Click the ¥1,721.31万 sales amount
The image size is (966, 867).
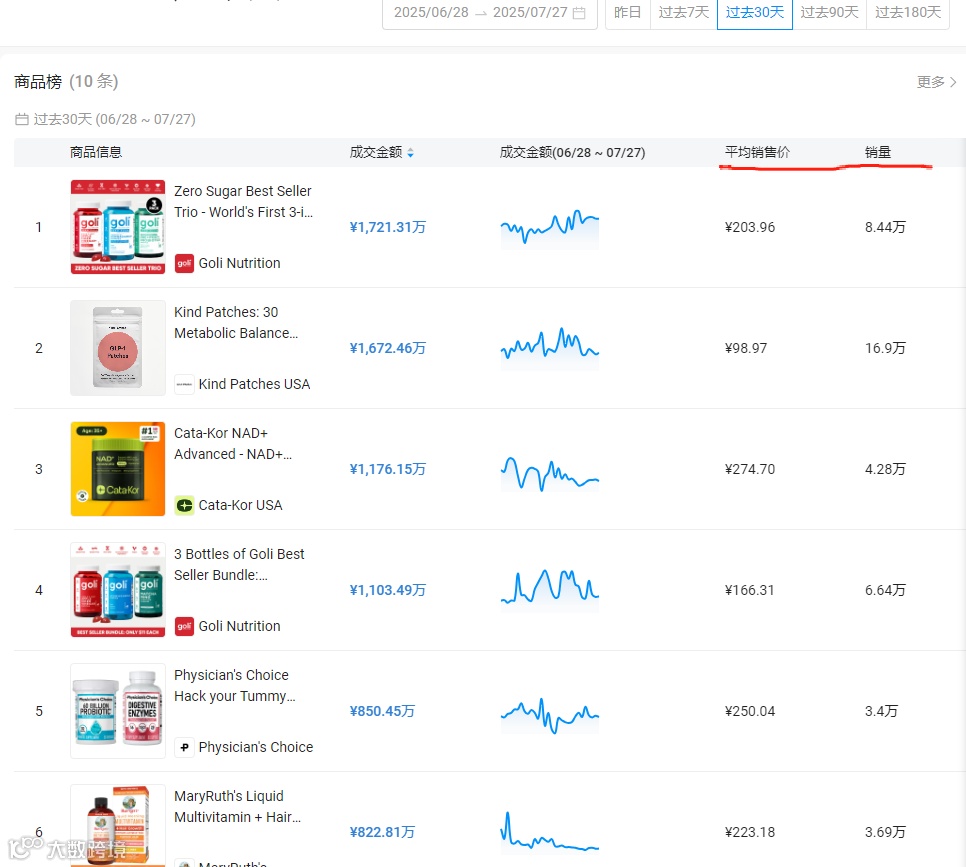[x=388, y=227]
